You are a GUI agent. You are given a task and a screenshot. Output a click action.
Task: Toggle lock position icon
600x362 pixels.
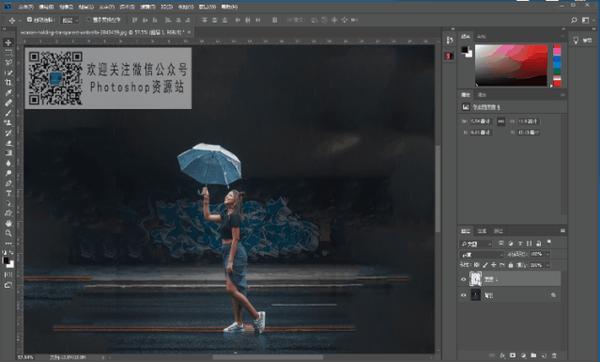(x=494, y=265)
